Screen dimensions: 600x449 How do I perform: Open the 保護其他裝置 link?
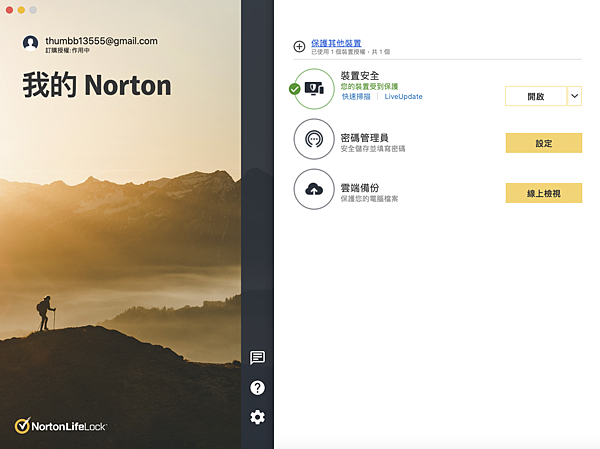[x=336, y=43]
